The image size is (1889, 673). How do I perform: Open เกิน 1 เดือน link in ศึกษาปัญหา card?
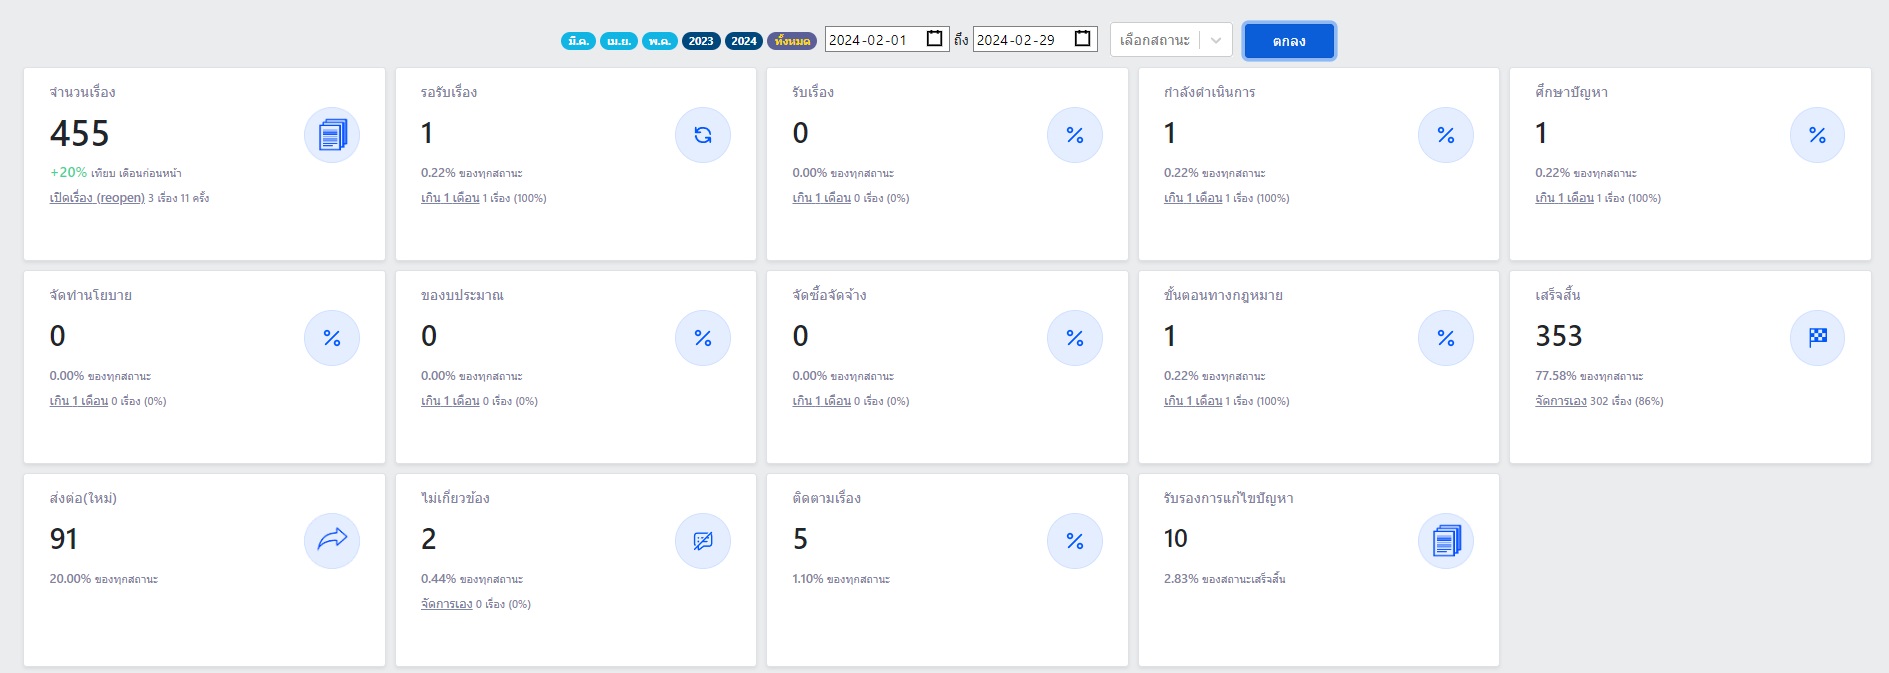(x=1564, y=198)
